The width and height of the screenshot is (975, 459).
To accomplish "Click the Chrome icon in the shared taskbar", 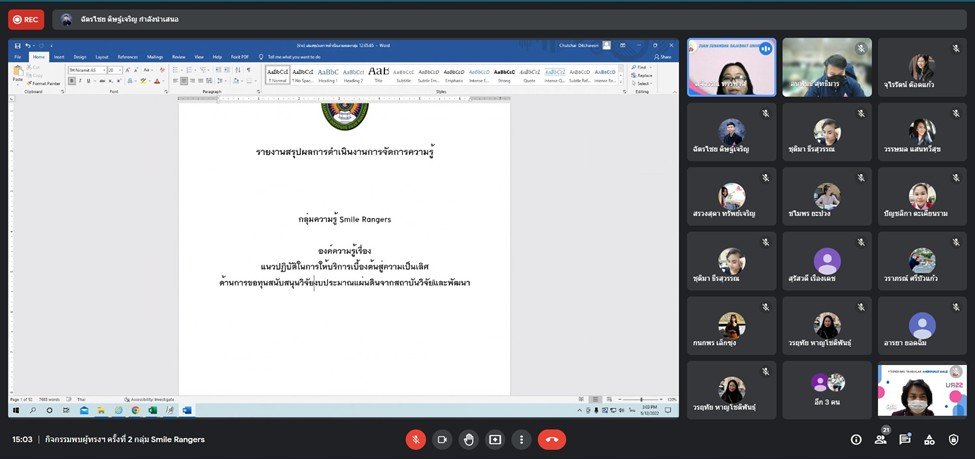I will [135, 410].
